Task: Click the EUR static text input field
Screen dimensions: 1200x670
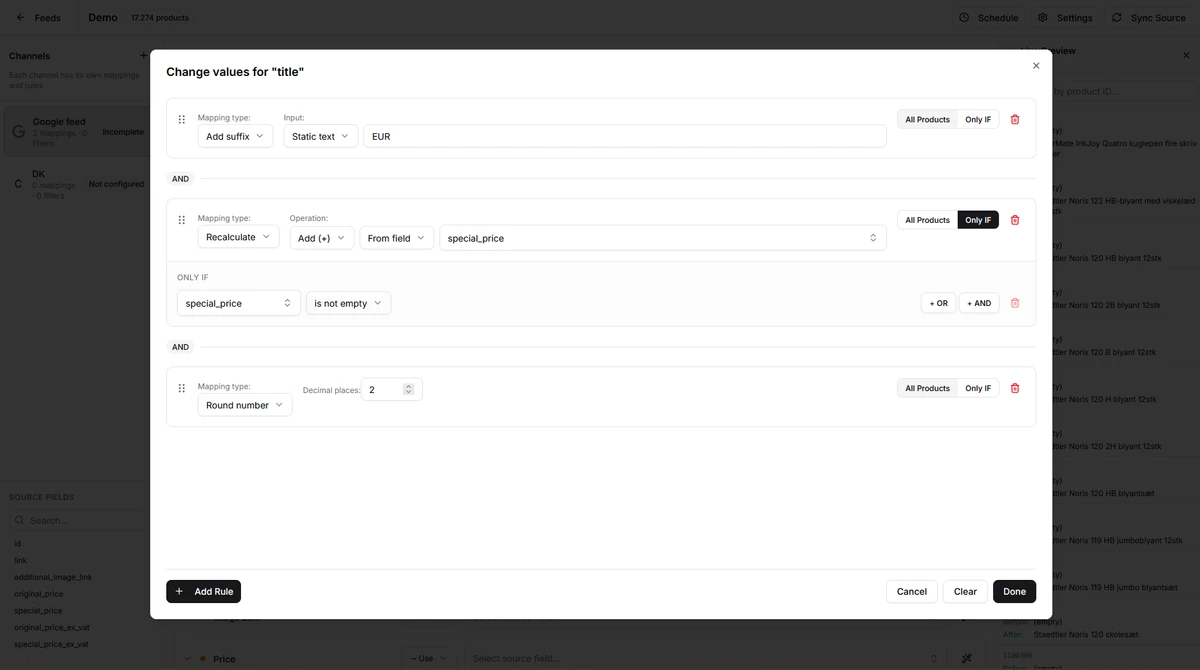Action: [625, 136]
